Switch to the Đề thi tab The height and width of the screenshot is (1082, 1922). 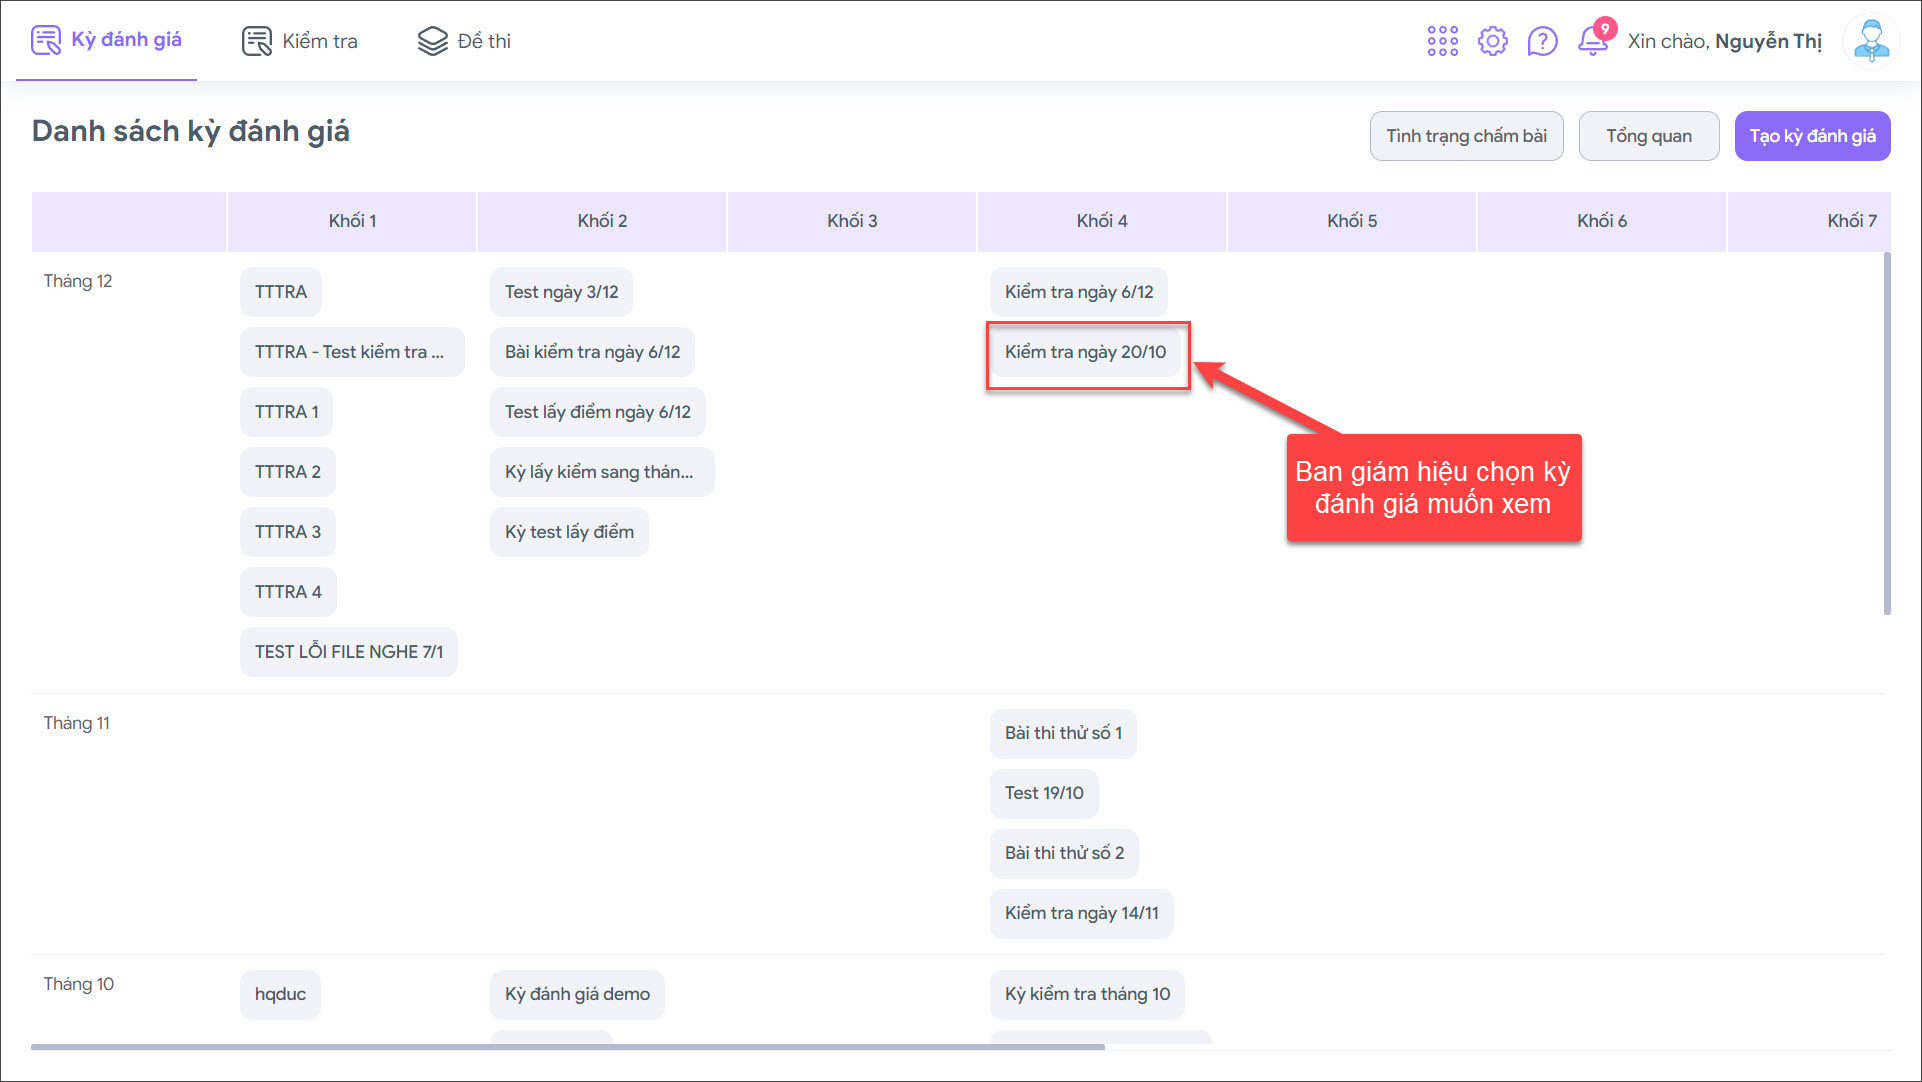coord(484,41)
